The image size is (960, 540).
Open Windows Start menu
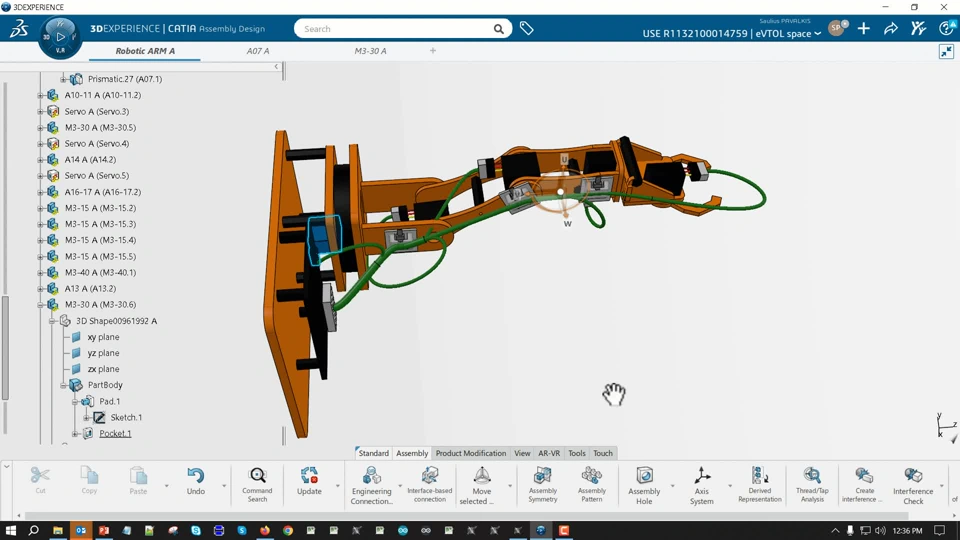pos(10,530)
